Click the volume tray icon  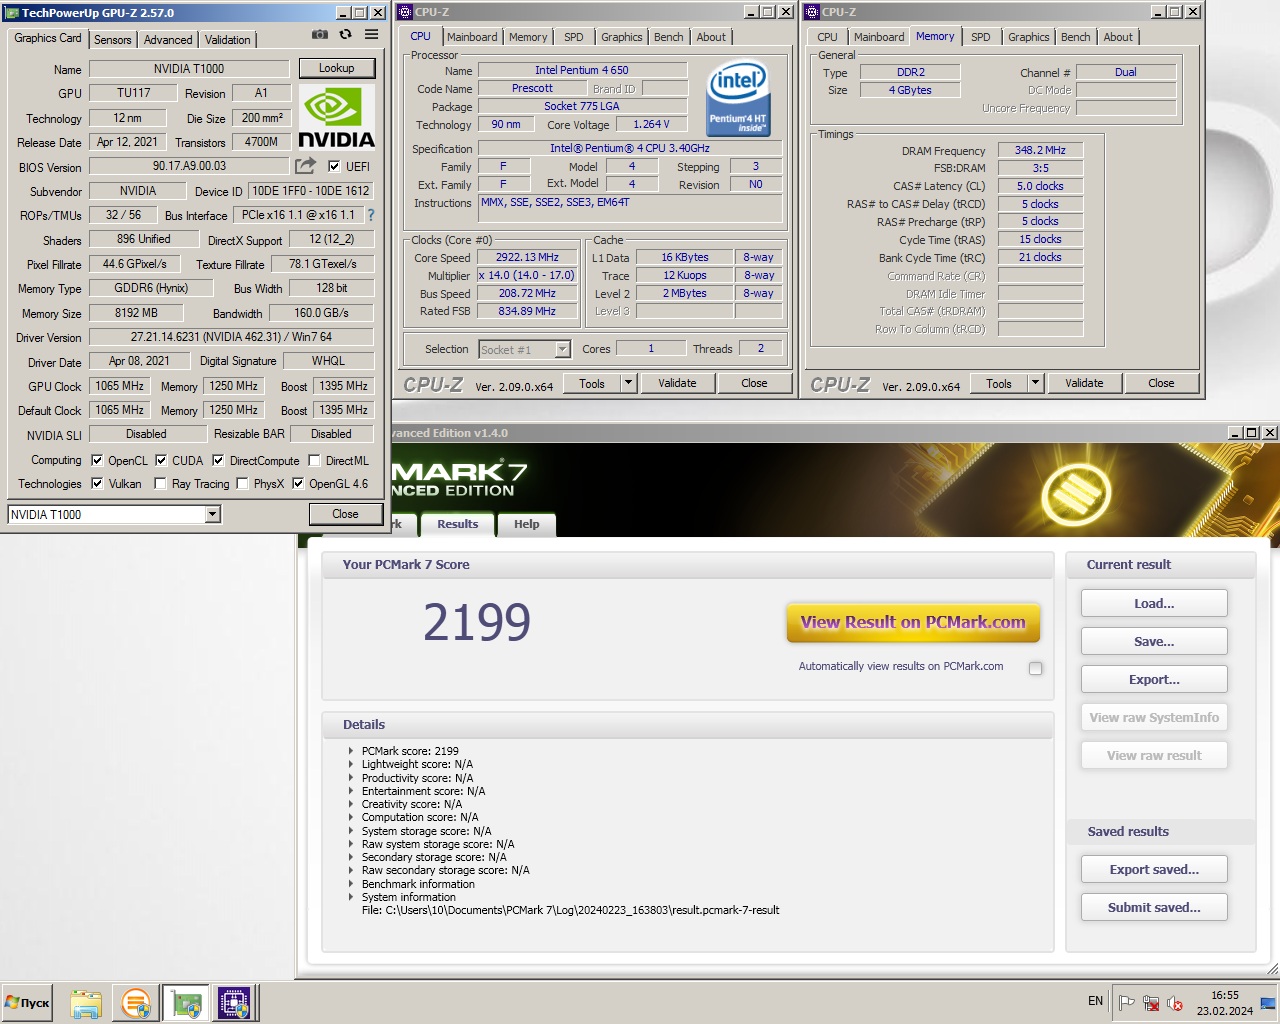click(1175, 1003)
